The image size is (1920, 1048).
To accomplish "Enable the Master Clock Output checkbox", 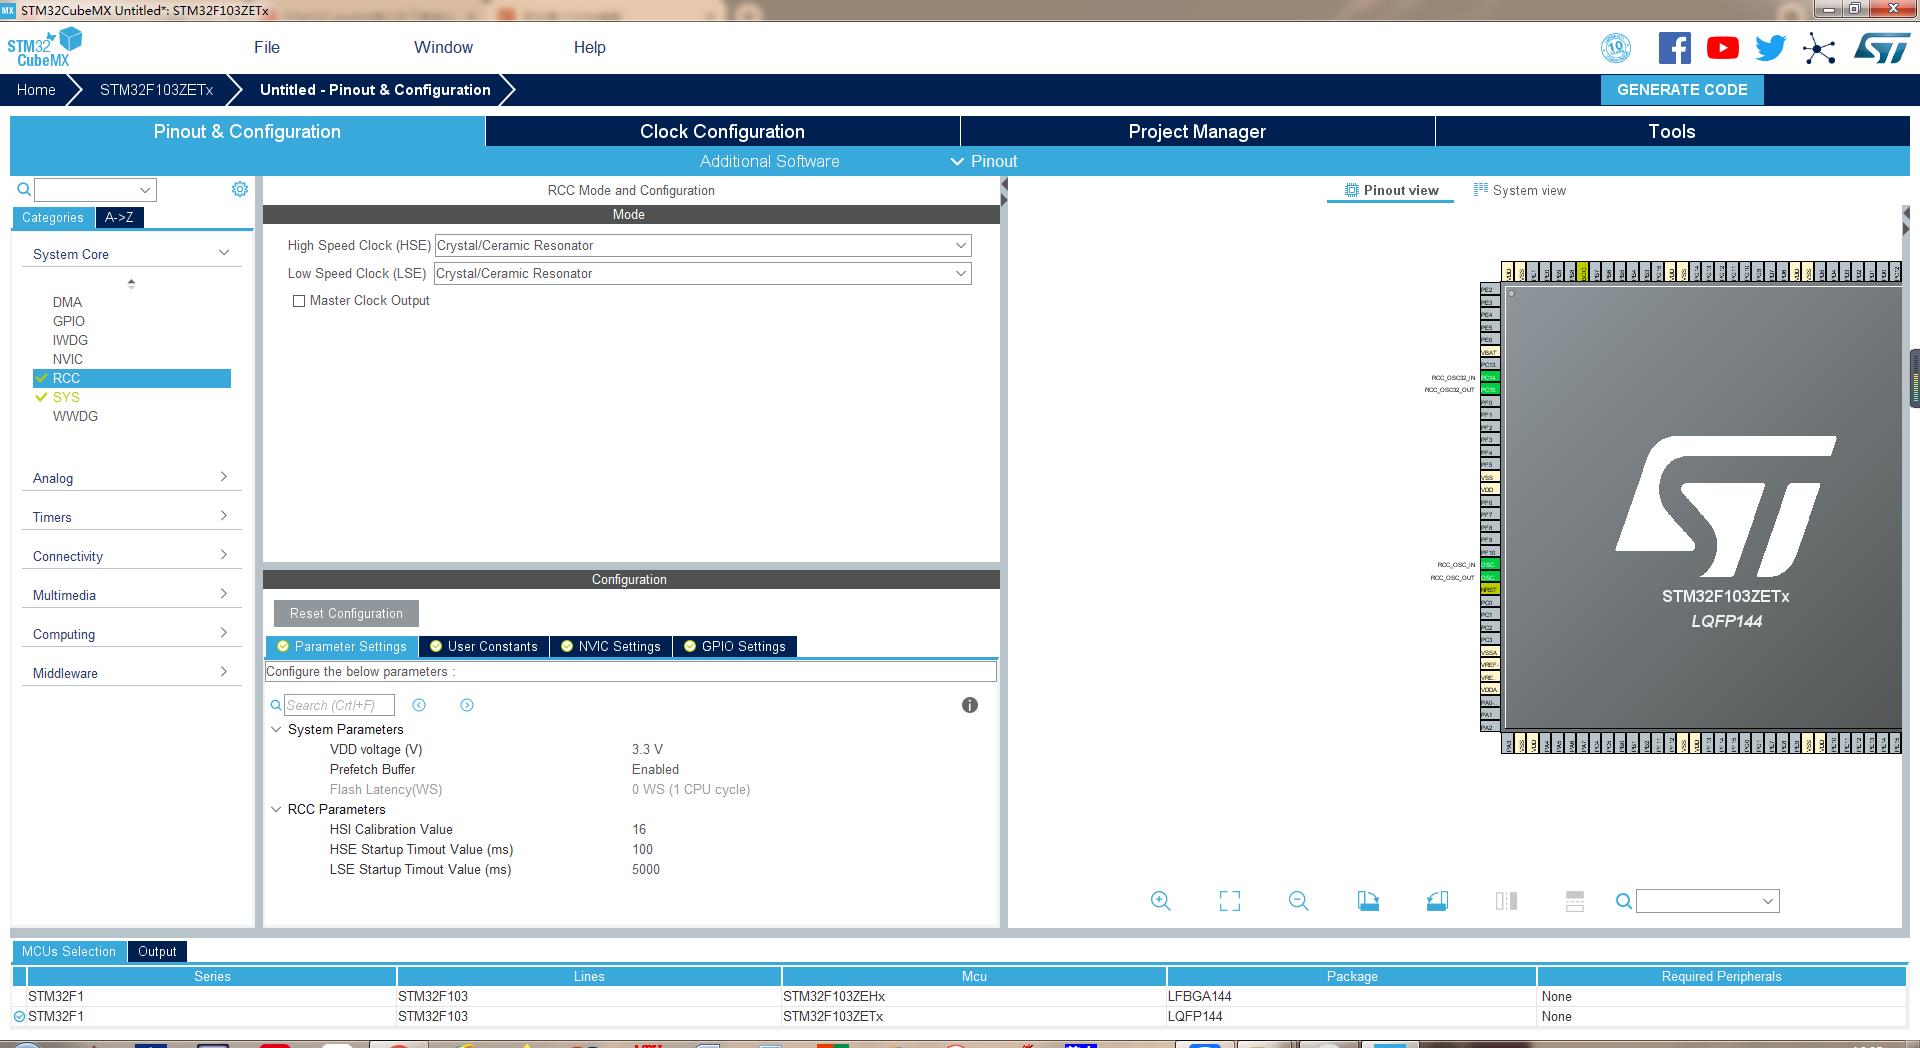I will click(x=299, y=301).
